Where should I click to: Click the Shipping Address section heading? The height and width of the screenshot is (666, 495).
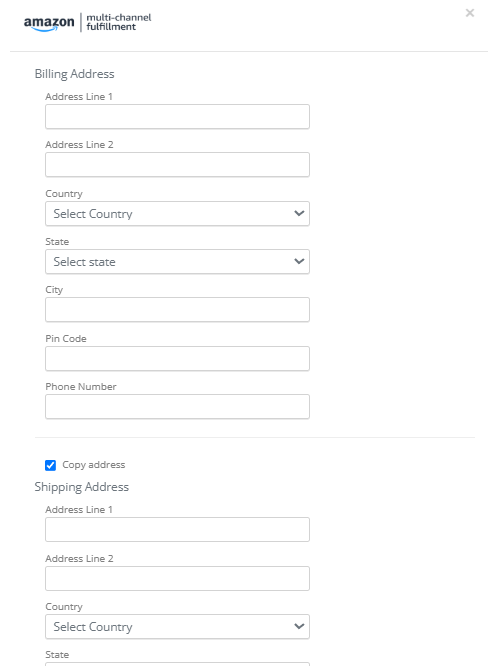coord(82,487)
